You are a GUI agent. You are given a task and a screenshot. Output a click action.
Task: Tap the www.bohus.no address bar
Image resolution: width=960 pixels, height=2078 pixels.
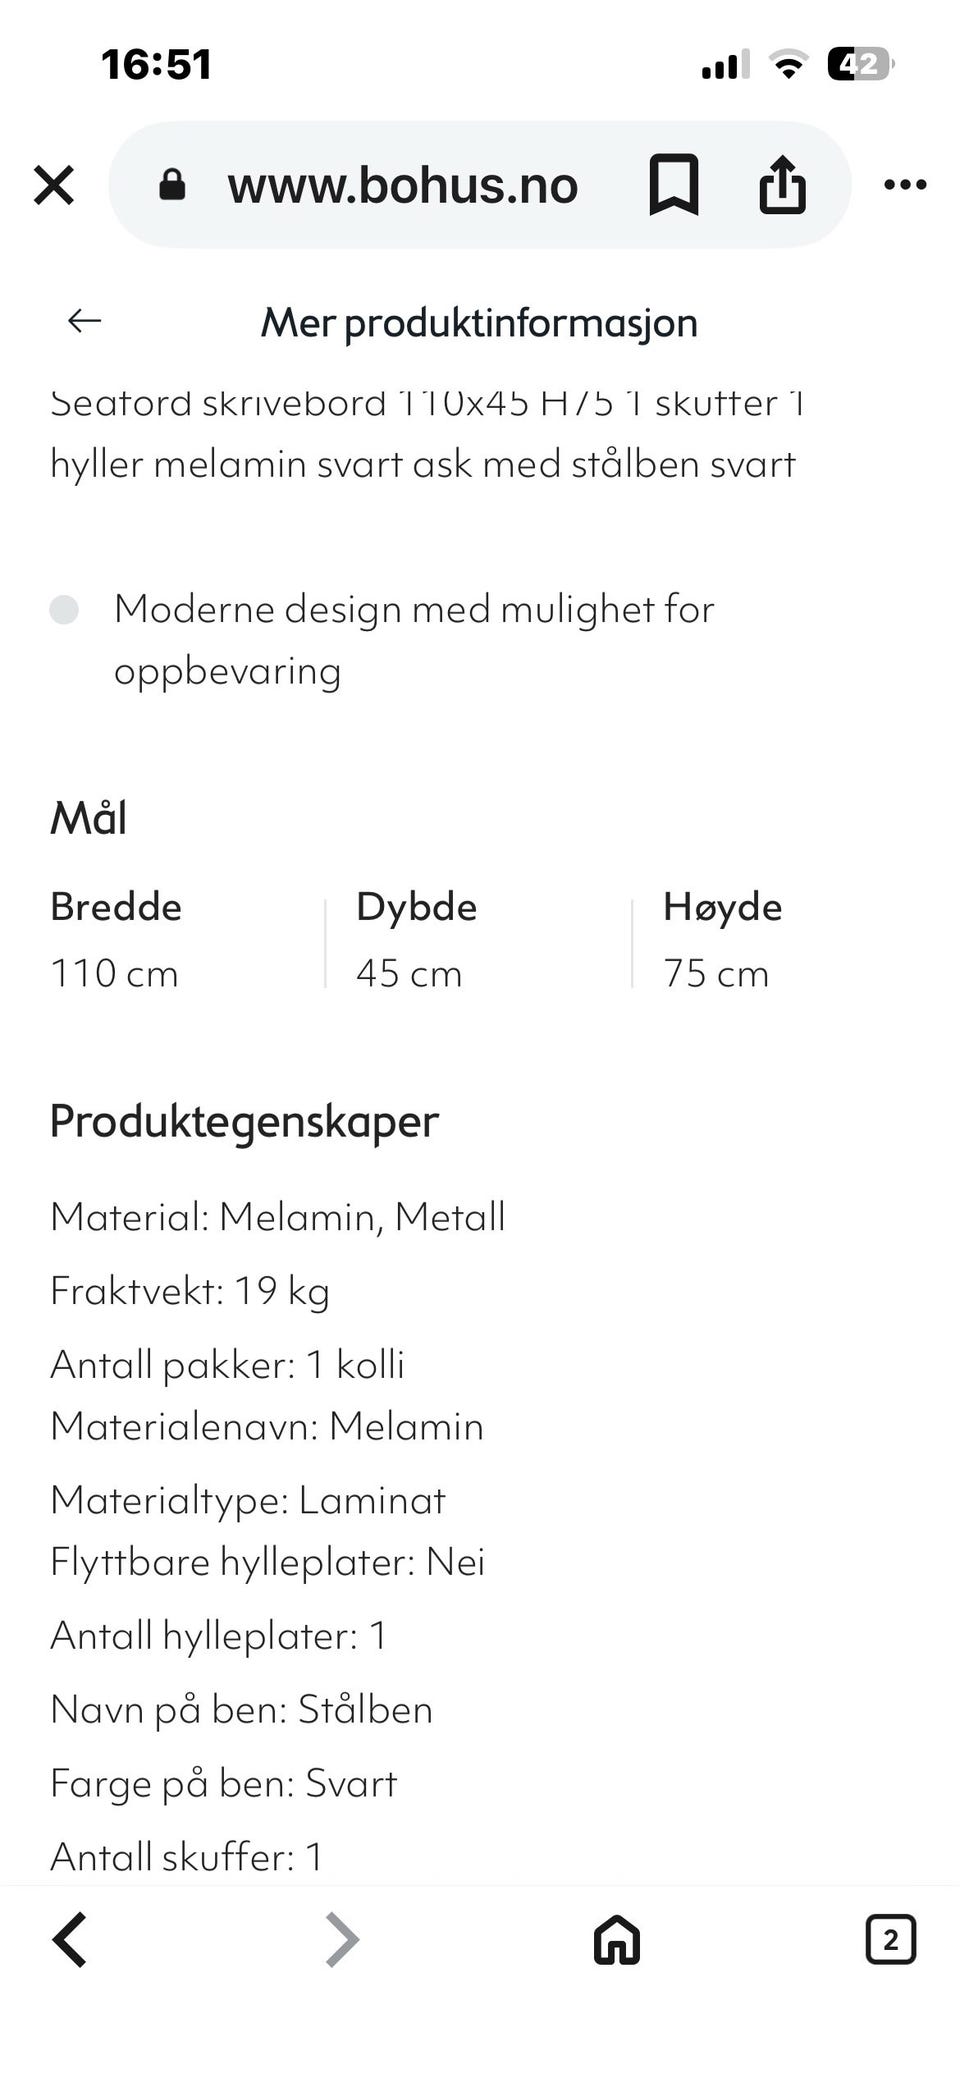tap(403, 184)
